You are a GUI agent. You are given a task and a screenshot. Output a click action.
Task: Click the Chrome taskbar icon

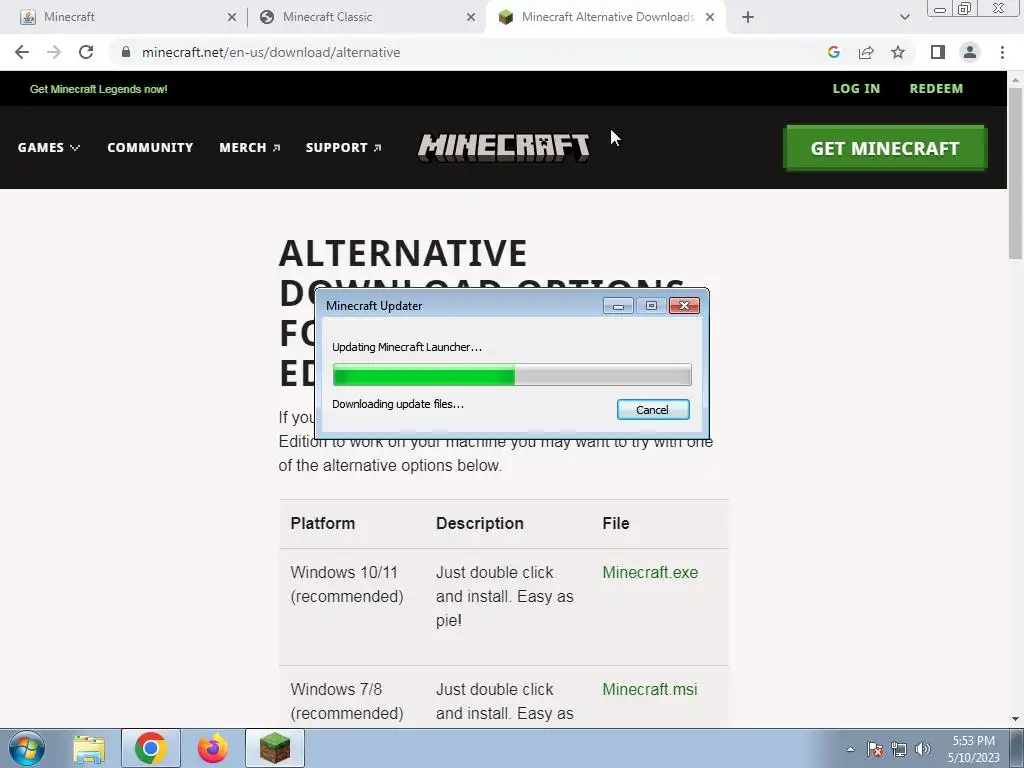click(151, 748)
